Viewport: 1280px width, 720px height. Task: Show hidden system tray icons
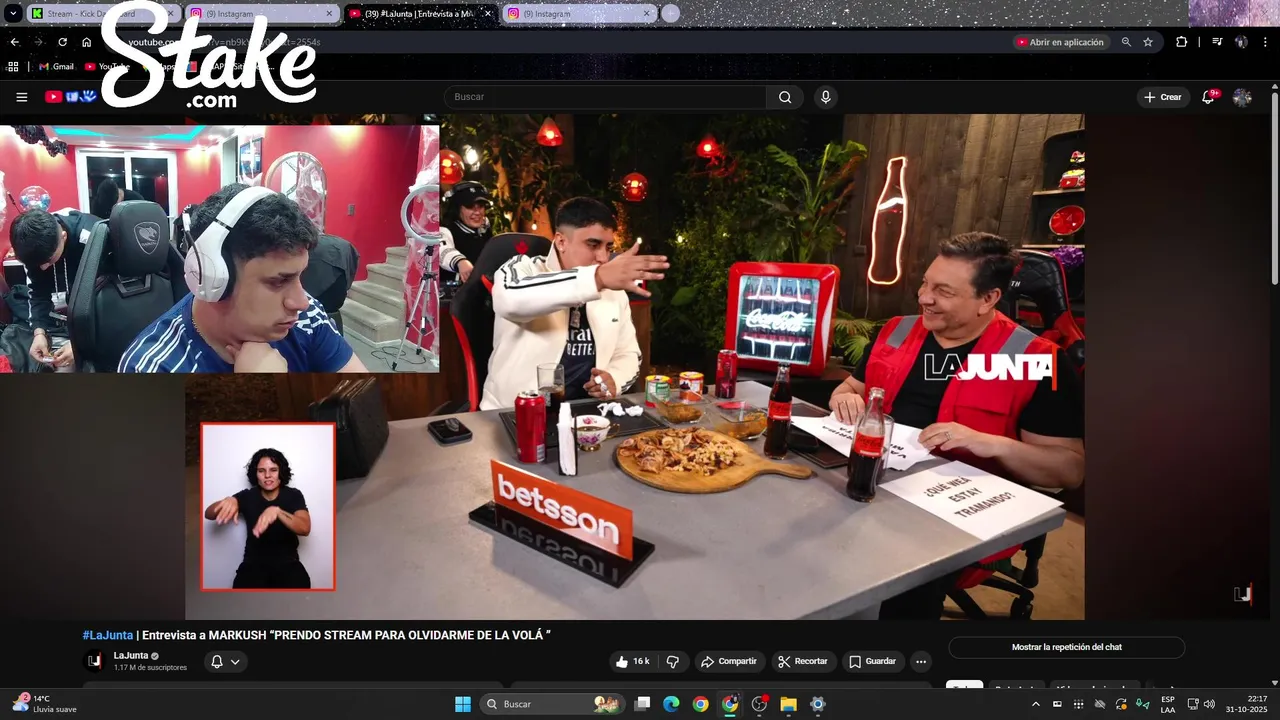pos(1035,704)
